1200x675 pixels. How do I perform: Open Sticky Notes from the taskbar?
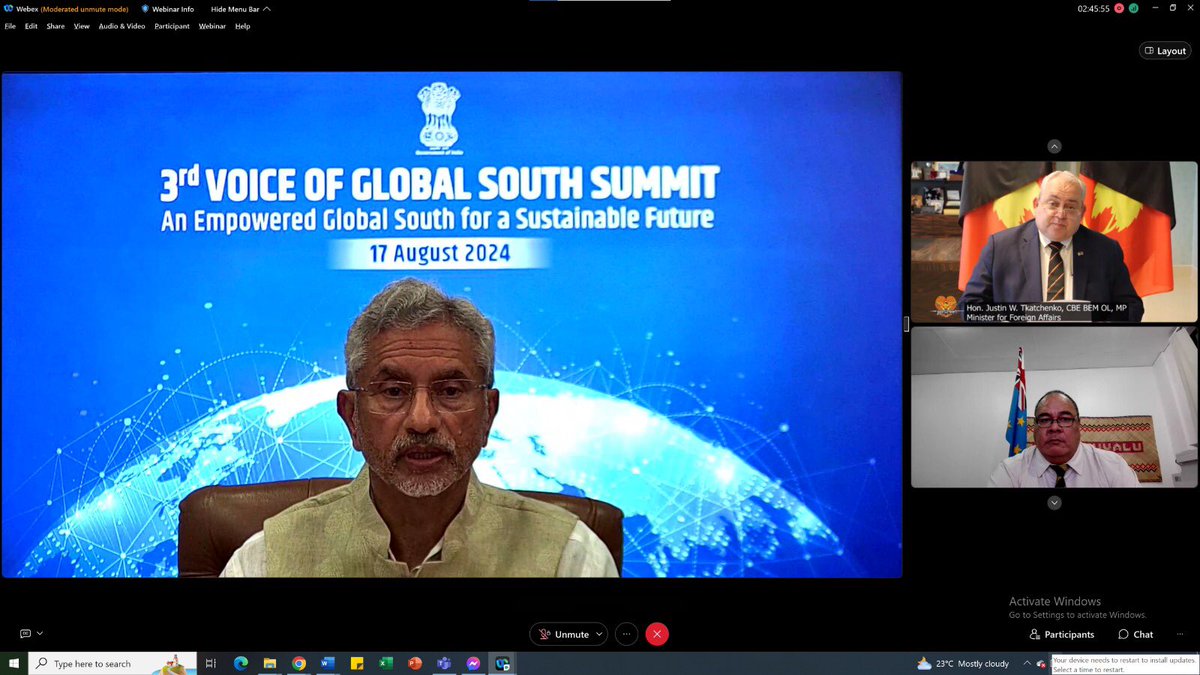coord(356,663)
